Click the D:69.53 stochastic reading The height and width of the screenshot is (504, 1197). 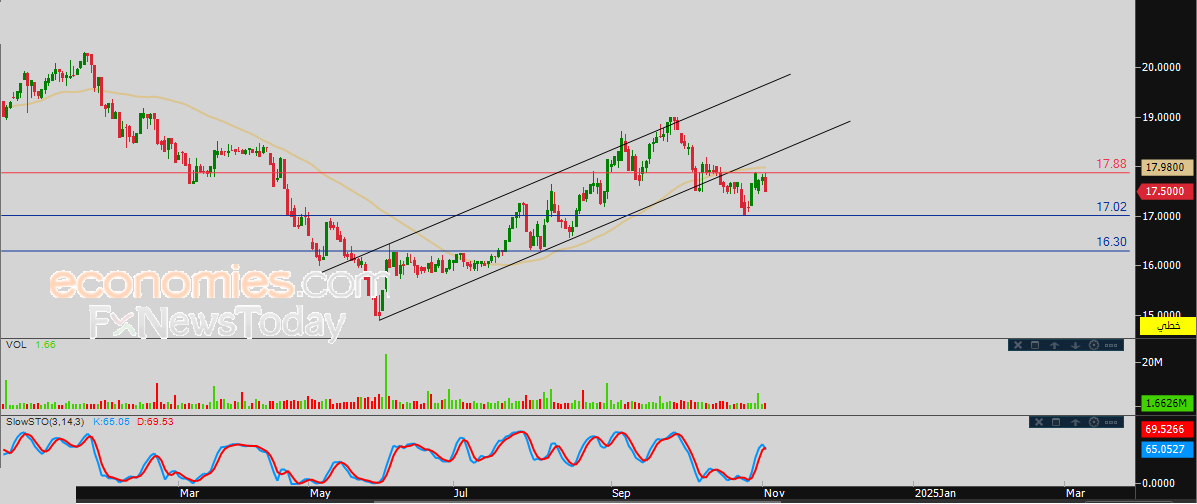tap(155, 422)
